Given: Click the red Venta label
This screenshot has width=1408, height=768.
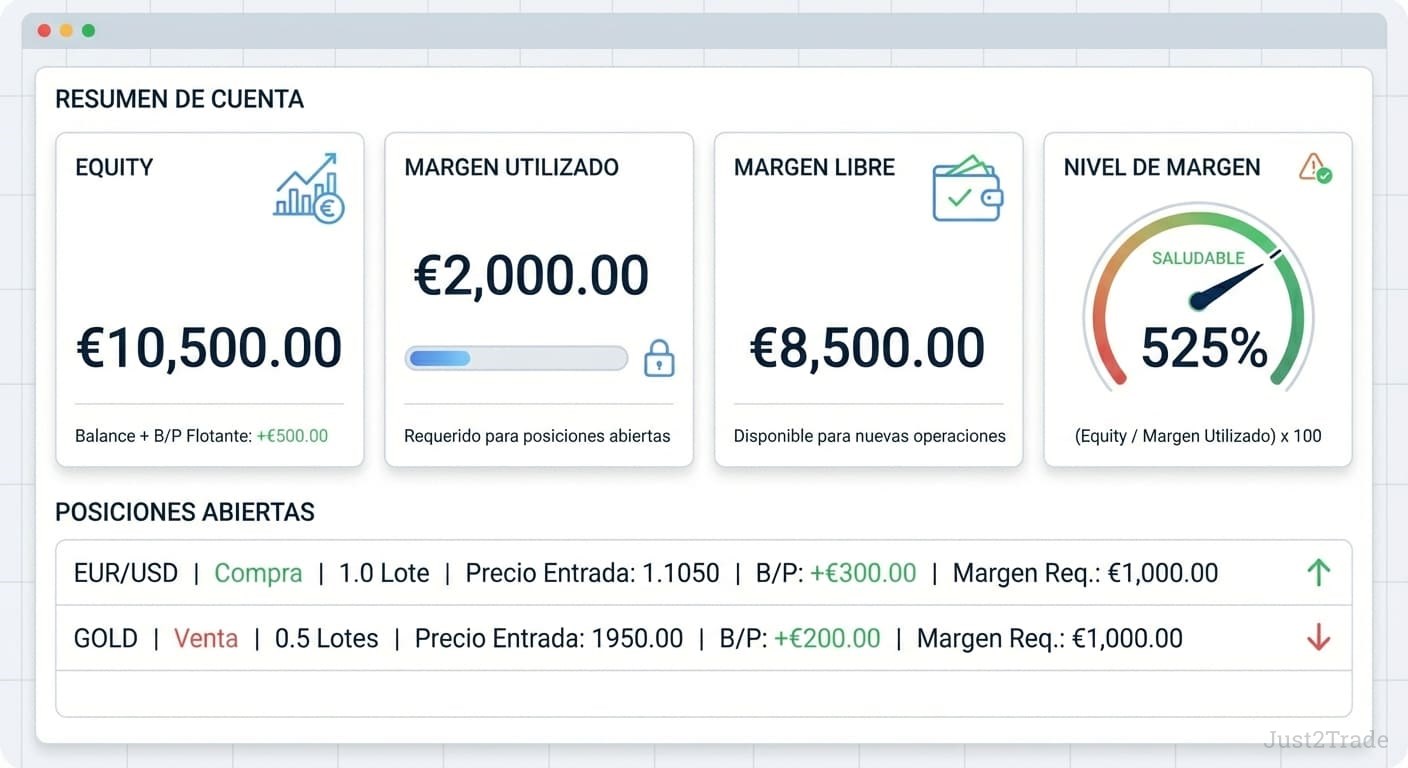Looking at the screenshot, I should [x=206, y=638].
